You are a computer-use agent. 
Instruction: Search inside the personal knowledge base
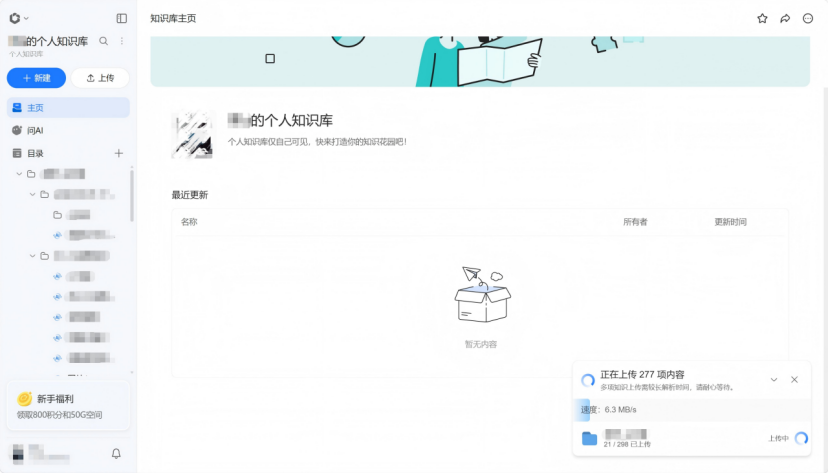(104, 41)
